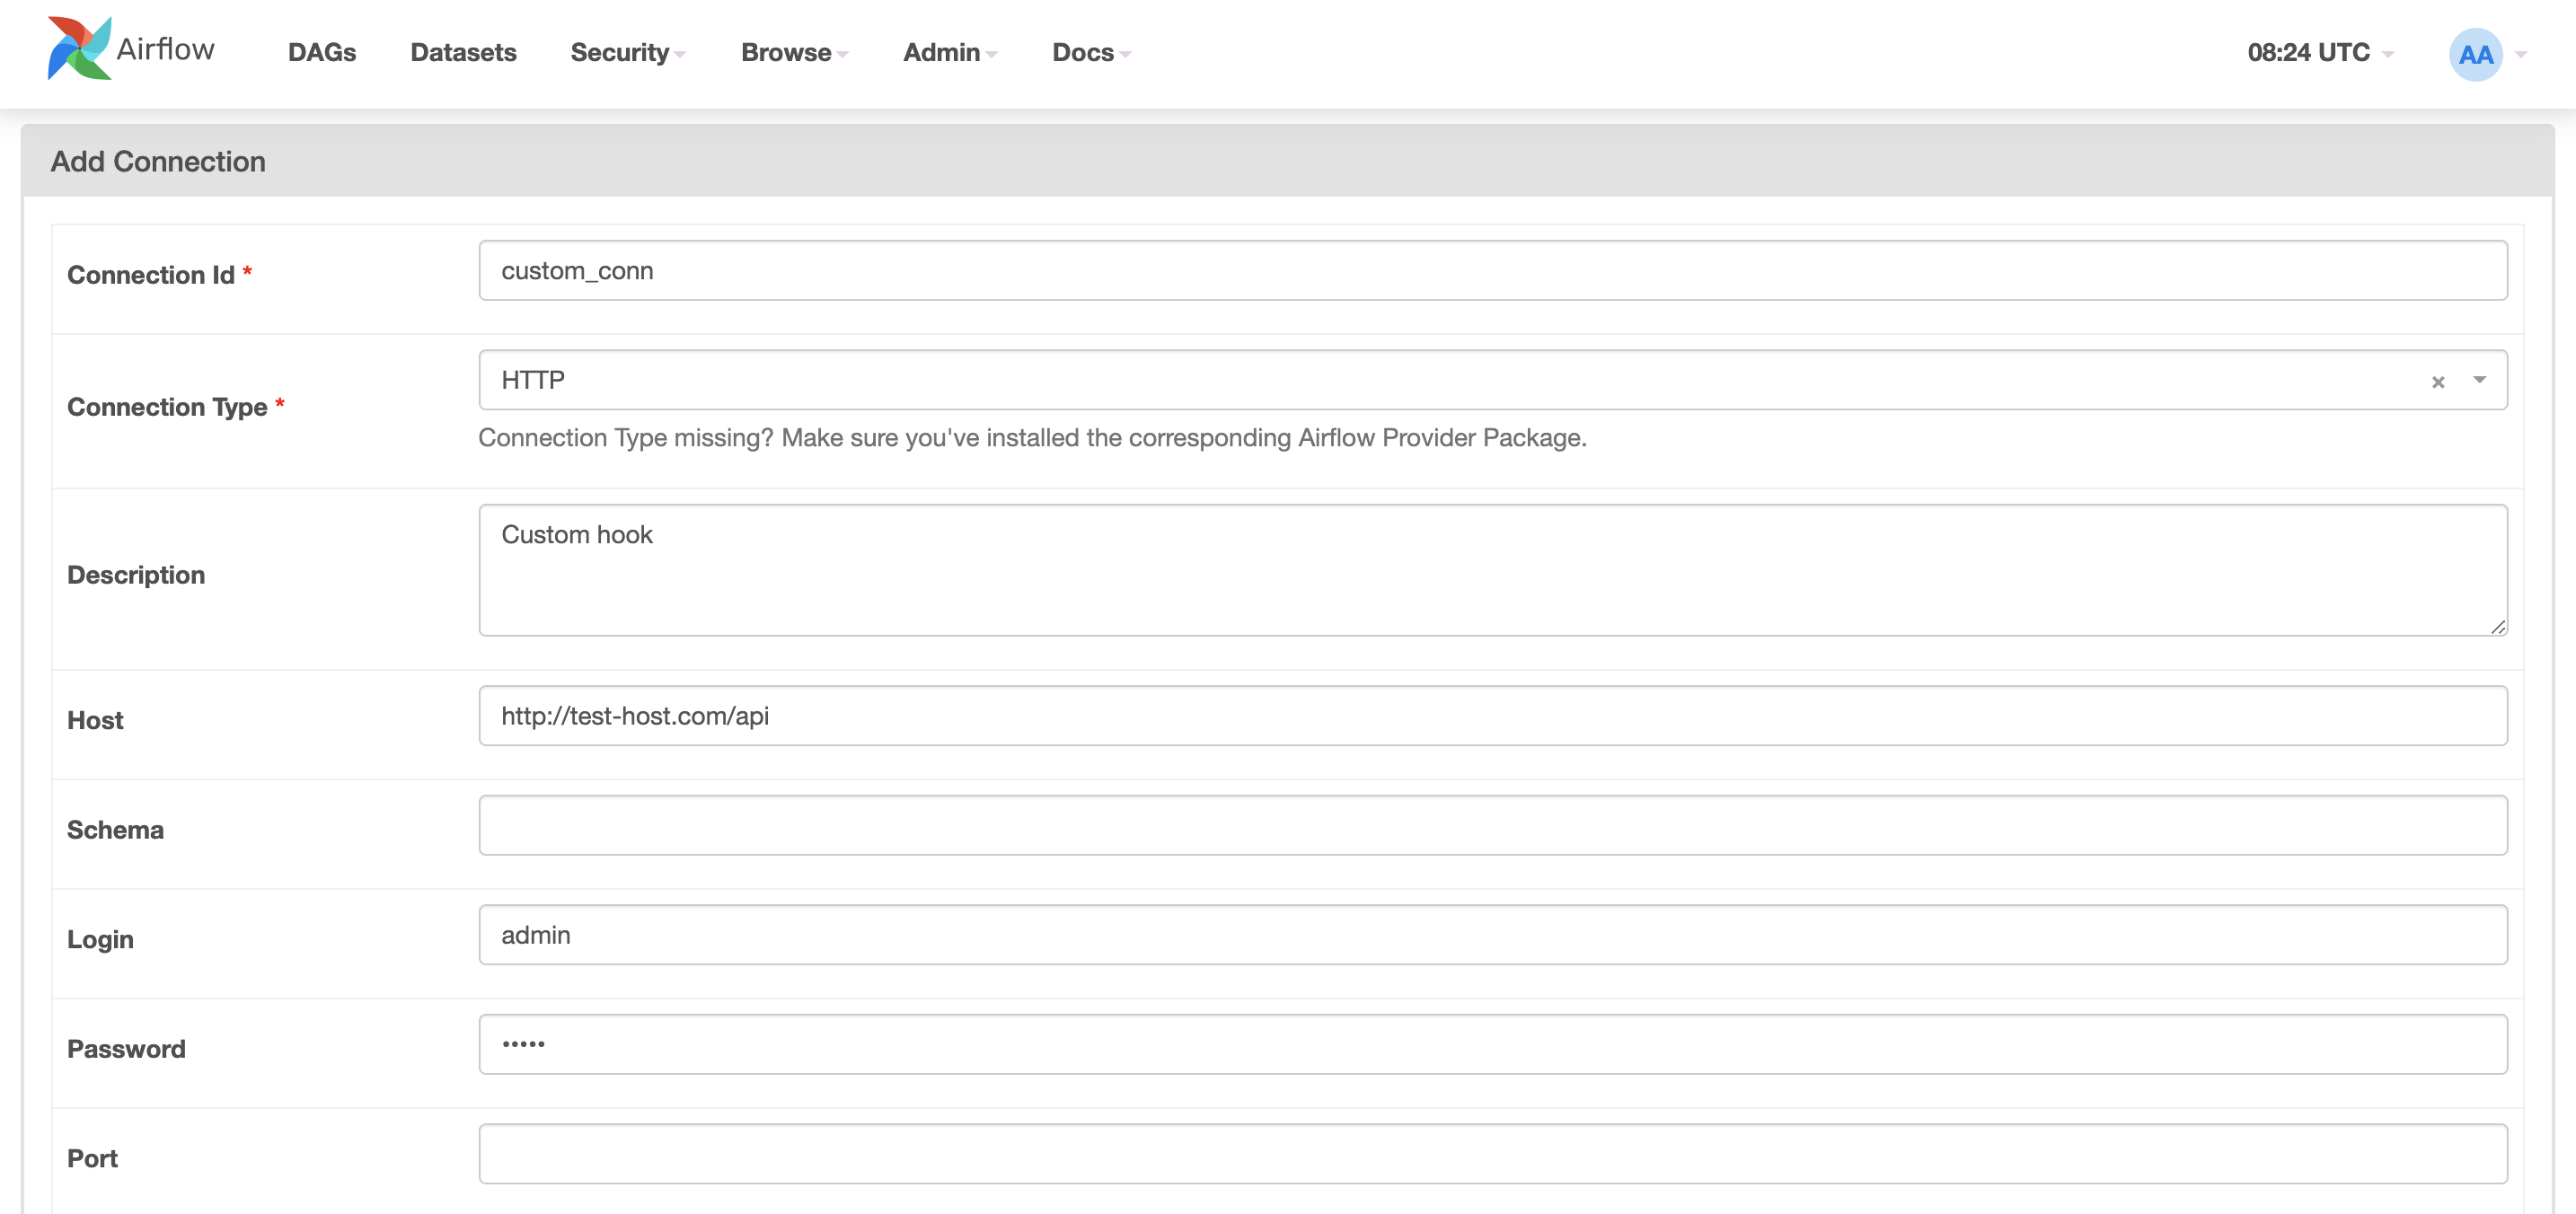Select the empty Schema field
The width and height of the screenshot is (2576, 1214).
[x=1492, y=826]
